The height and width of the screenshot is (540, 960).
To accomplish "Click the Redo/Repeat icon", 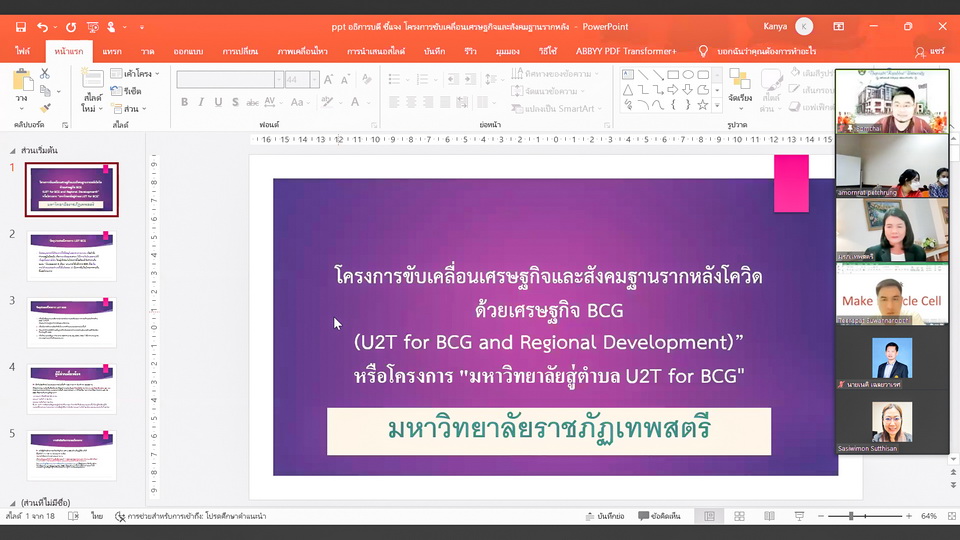I will (x=71, y=27).
